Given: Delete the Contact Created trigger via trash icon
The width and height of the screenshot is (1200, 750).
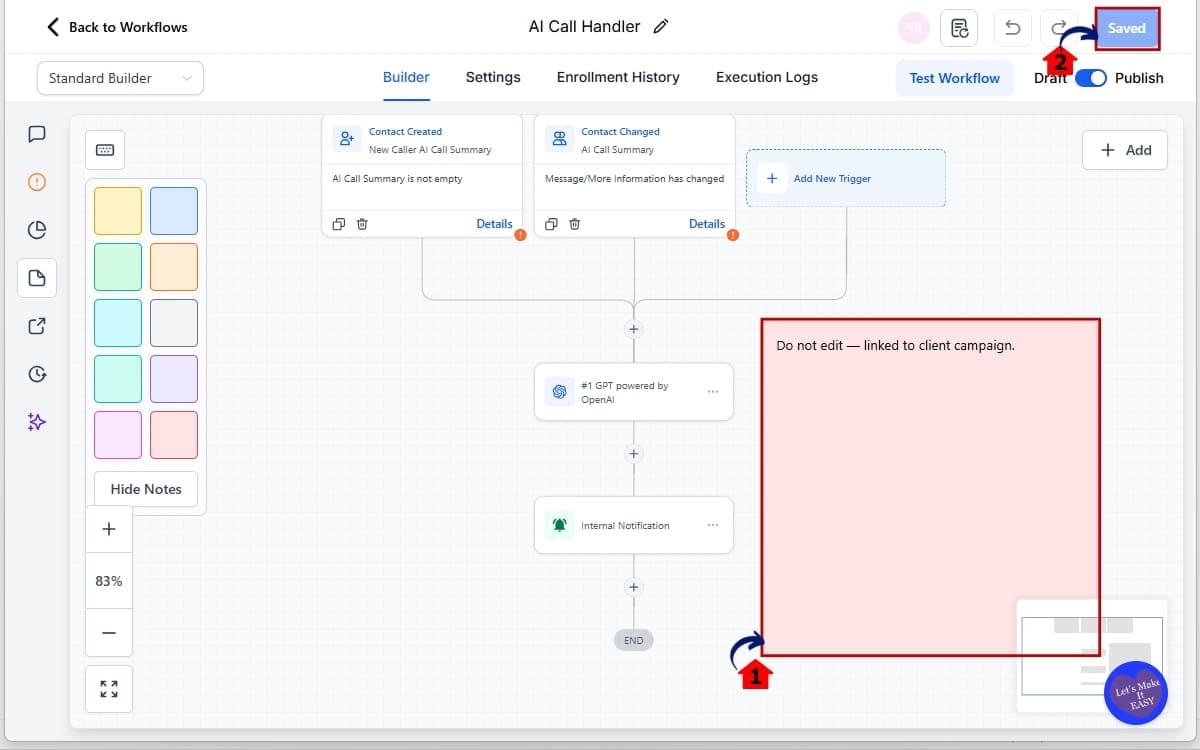Looking at the screenshot, I should pos(362,224).
